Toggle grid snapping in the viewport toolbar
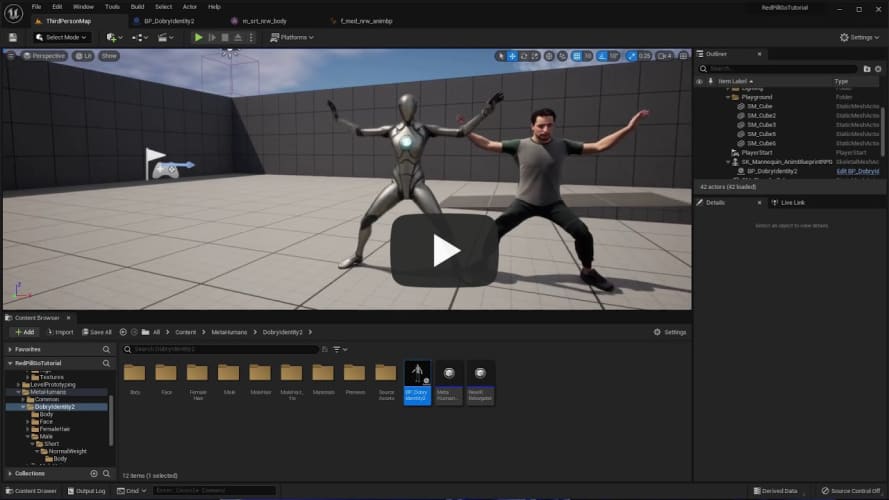The image size is (889, 500). (576, 56)
